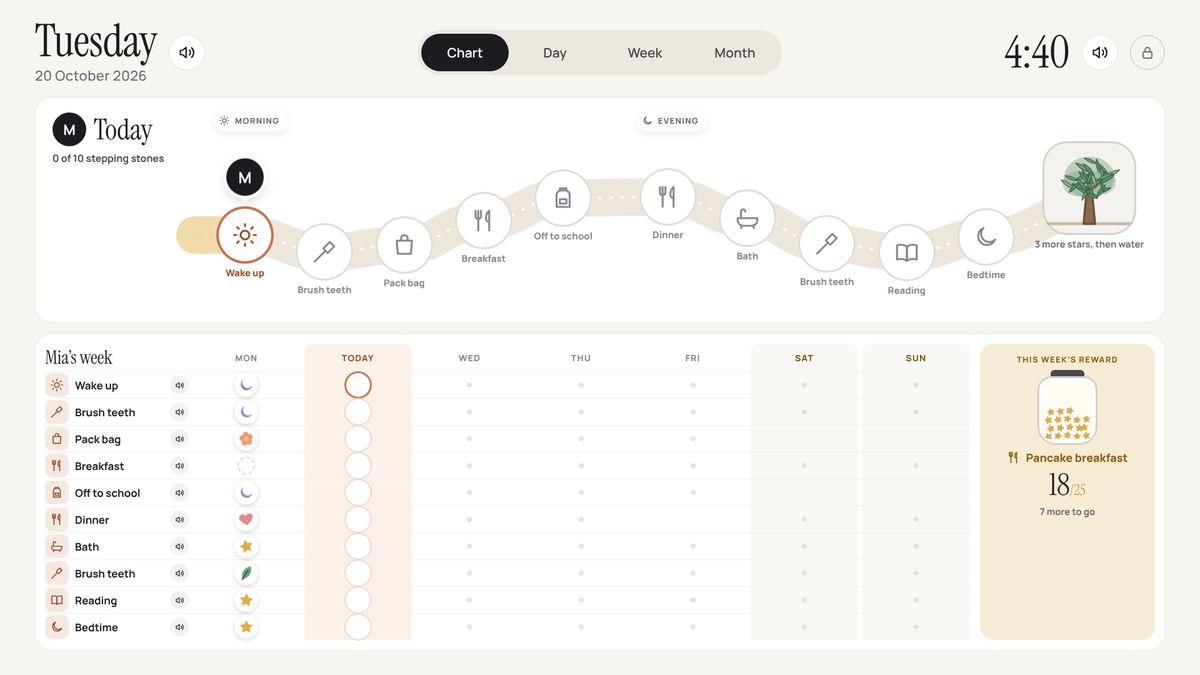Play sound for the Wake up row
Viewport: 1200px width, 675px height.
tap(179, 385)
